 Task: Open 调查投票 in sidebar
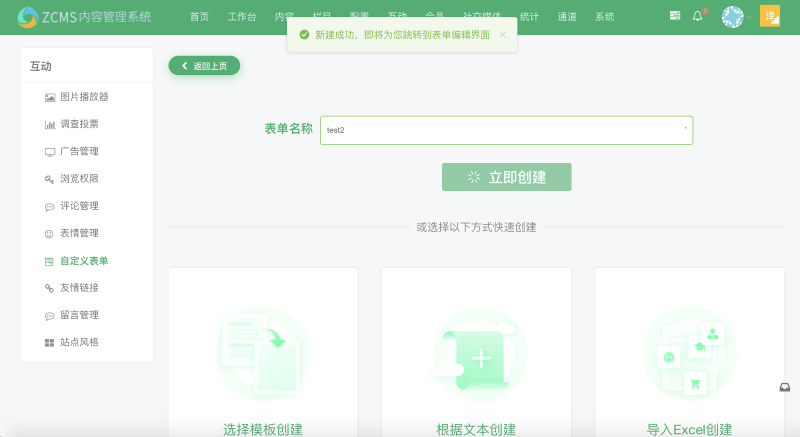(x=79, y=124)
